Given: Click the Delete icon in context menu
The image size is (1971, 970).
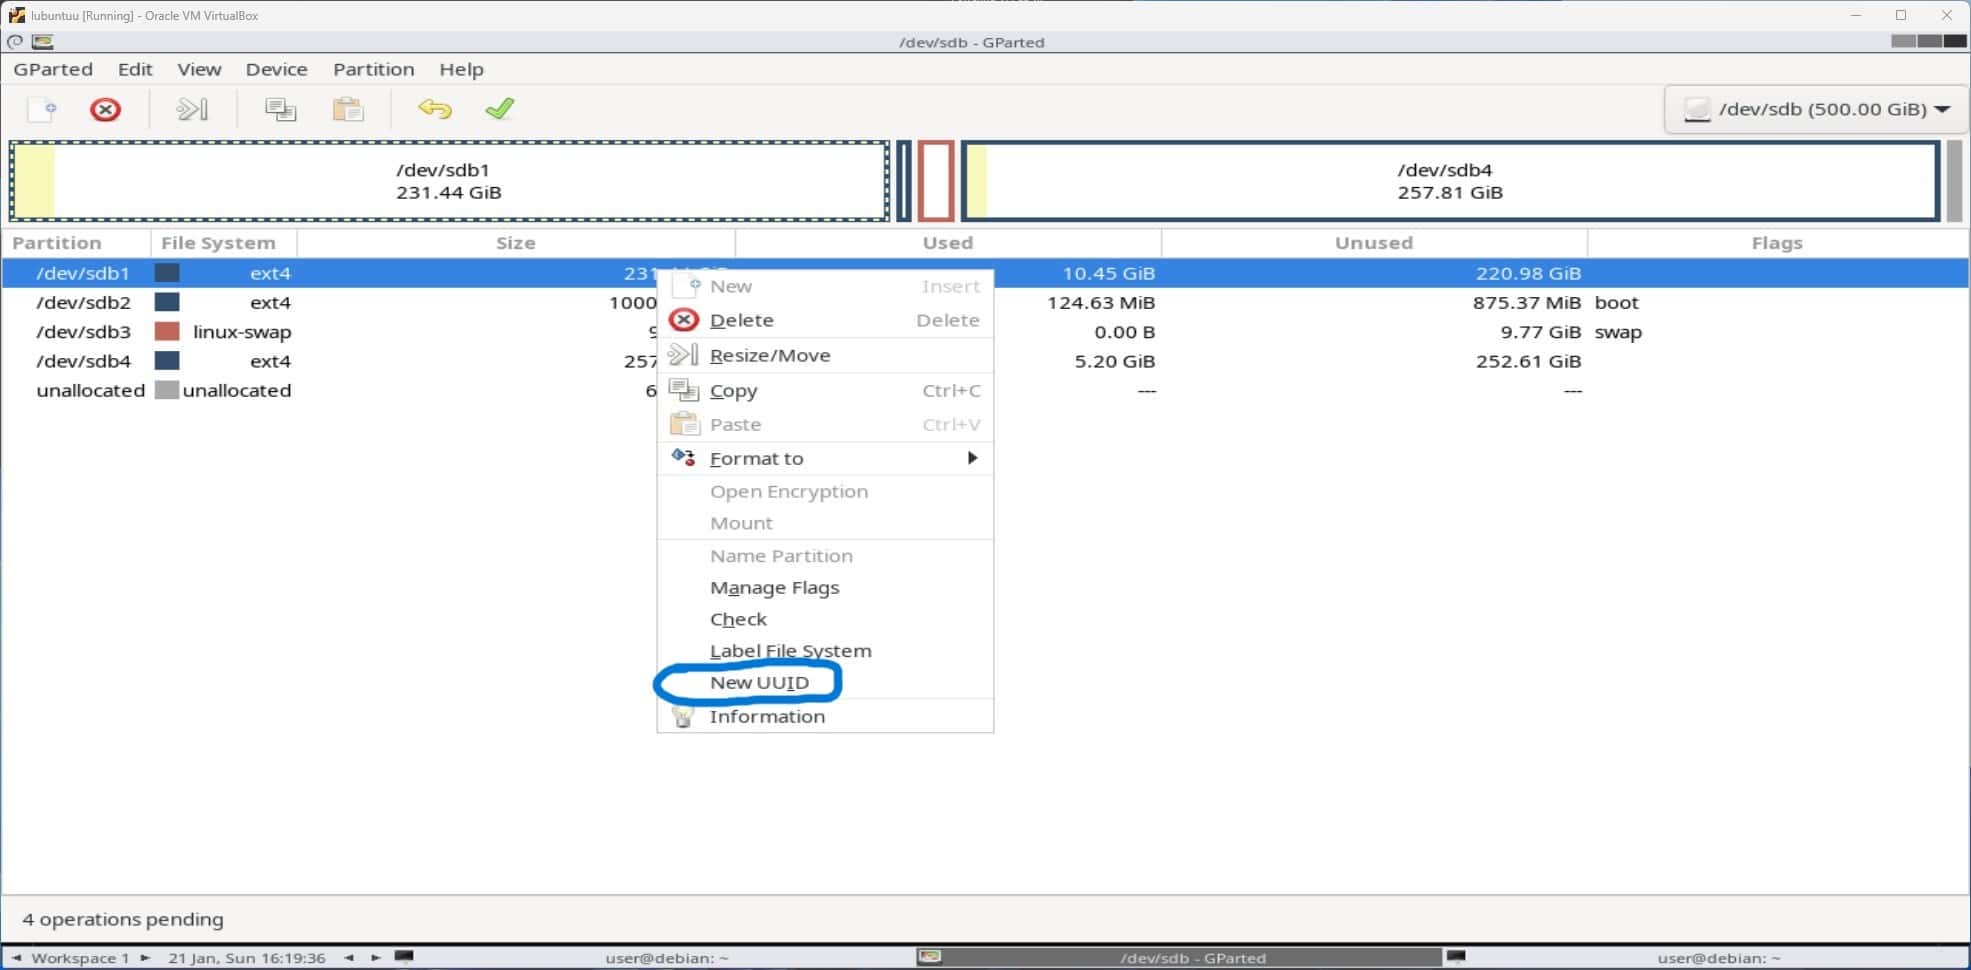Looking at the screenshot, I should click(x=684, y=320).
